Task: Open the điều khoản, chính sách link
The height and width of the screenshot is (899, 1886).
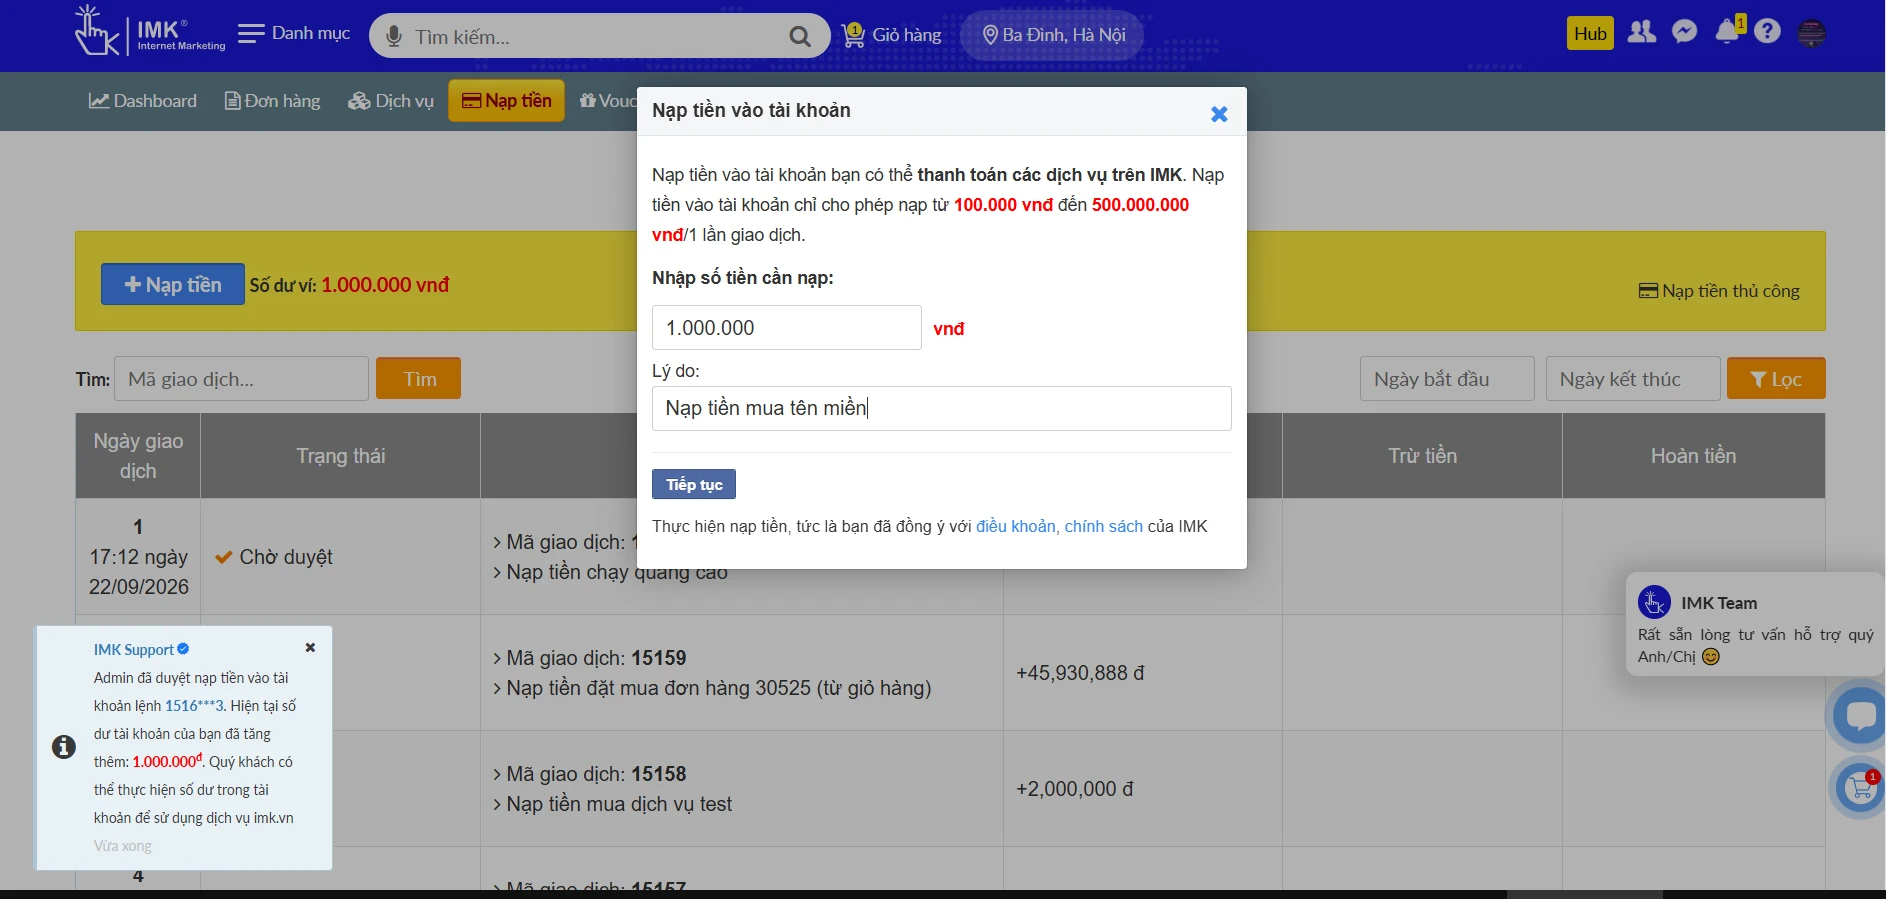Action: [1059, 526]
